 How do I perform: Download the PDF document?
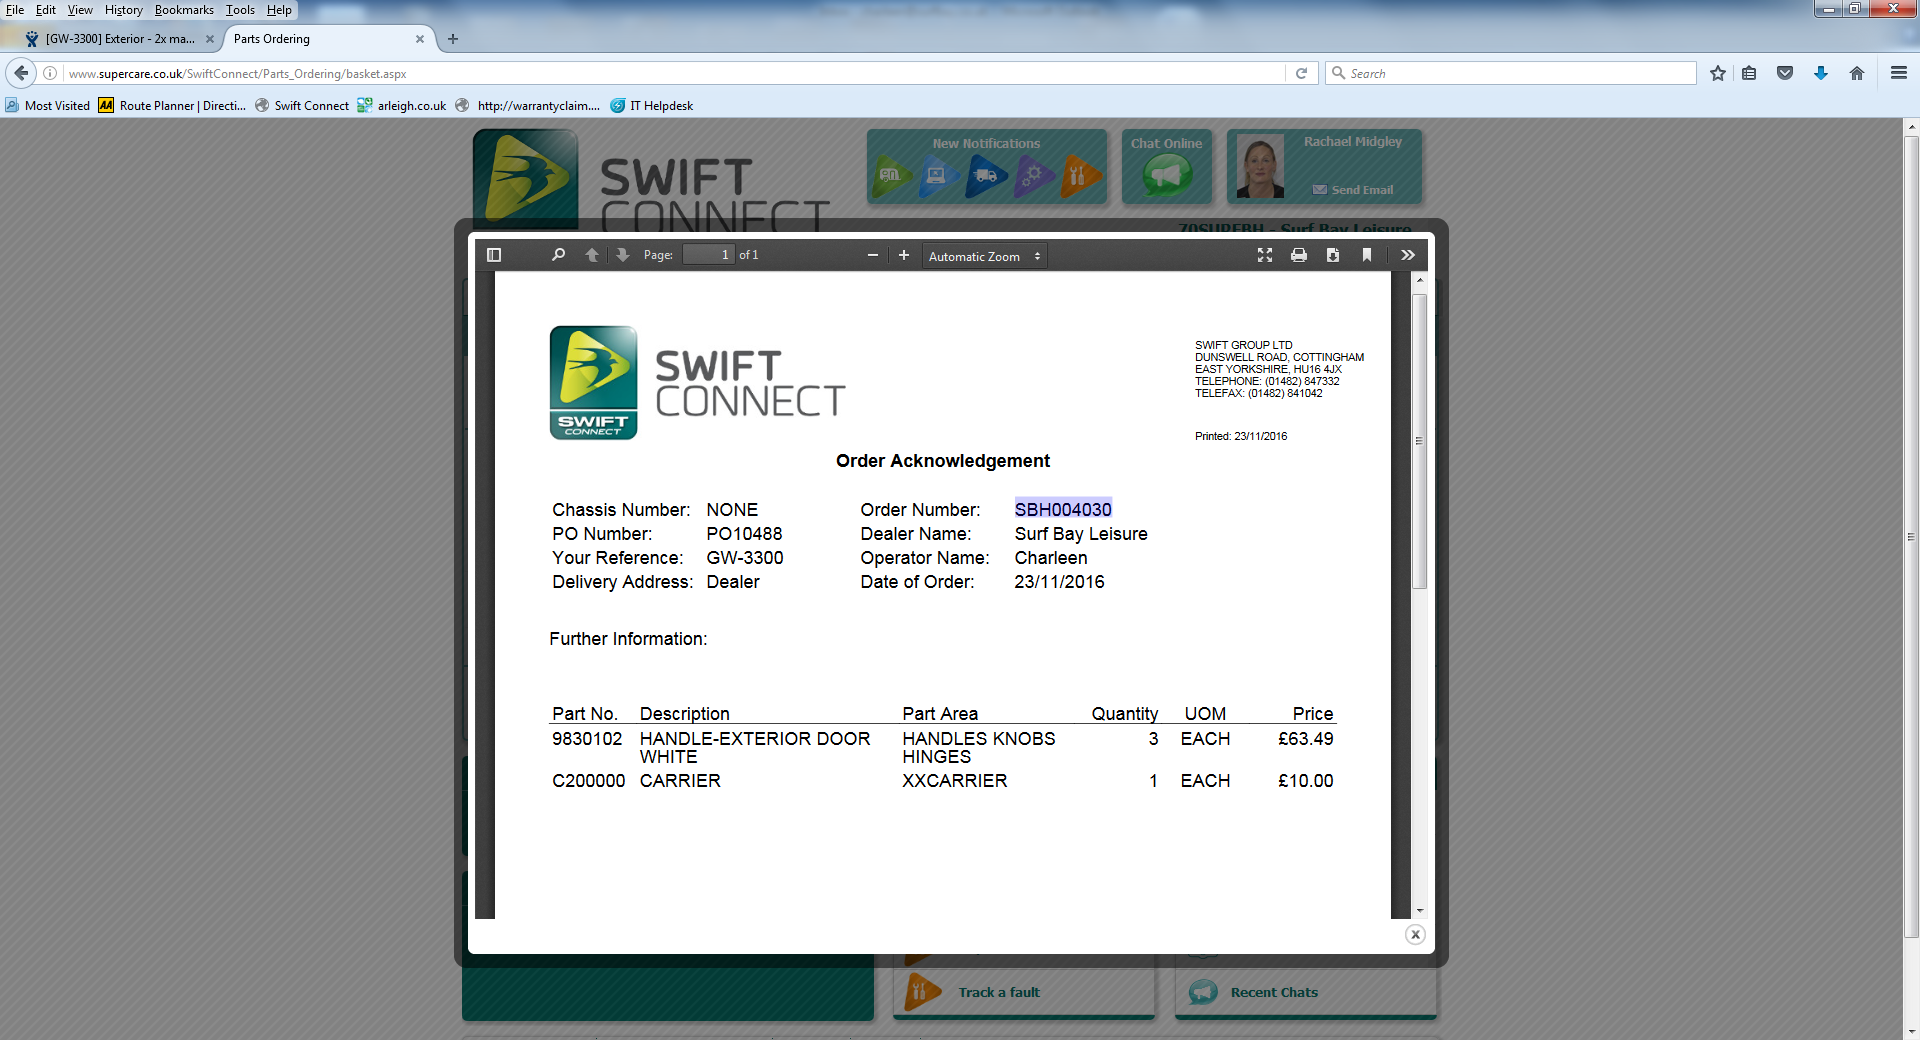[x=1333, y=255]
